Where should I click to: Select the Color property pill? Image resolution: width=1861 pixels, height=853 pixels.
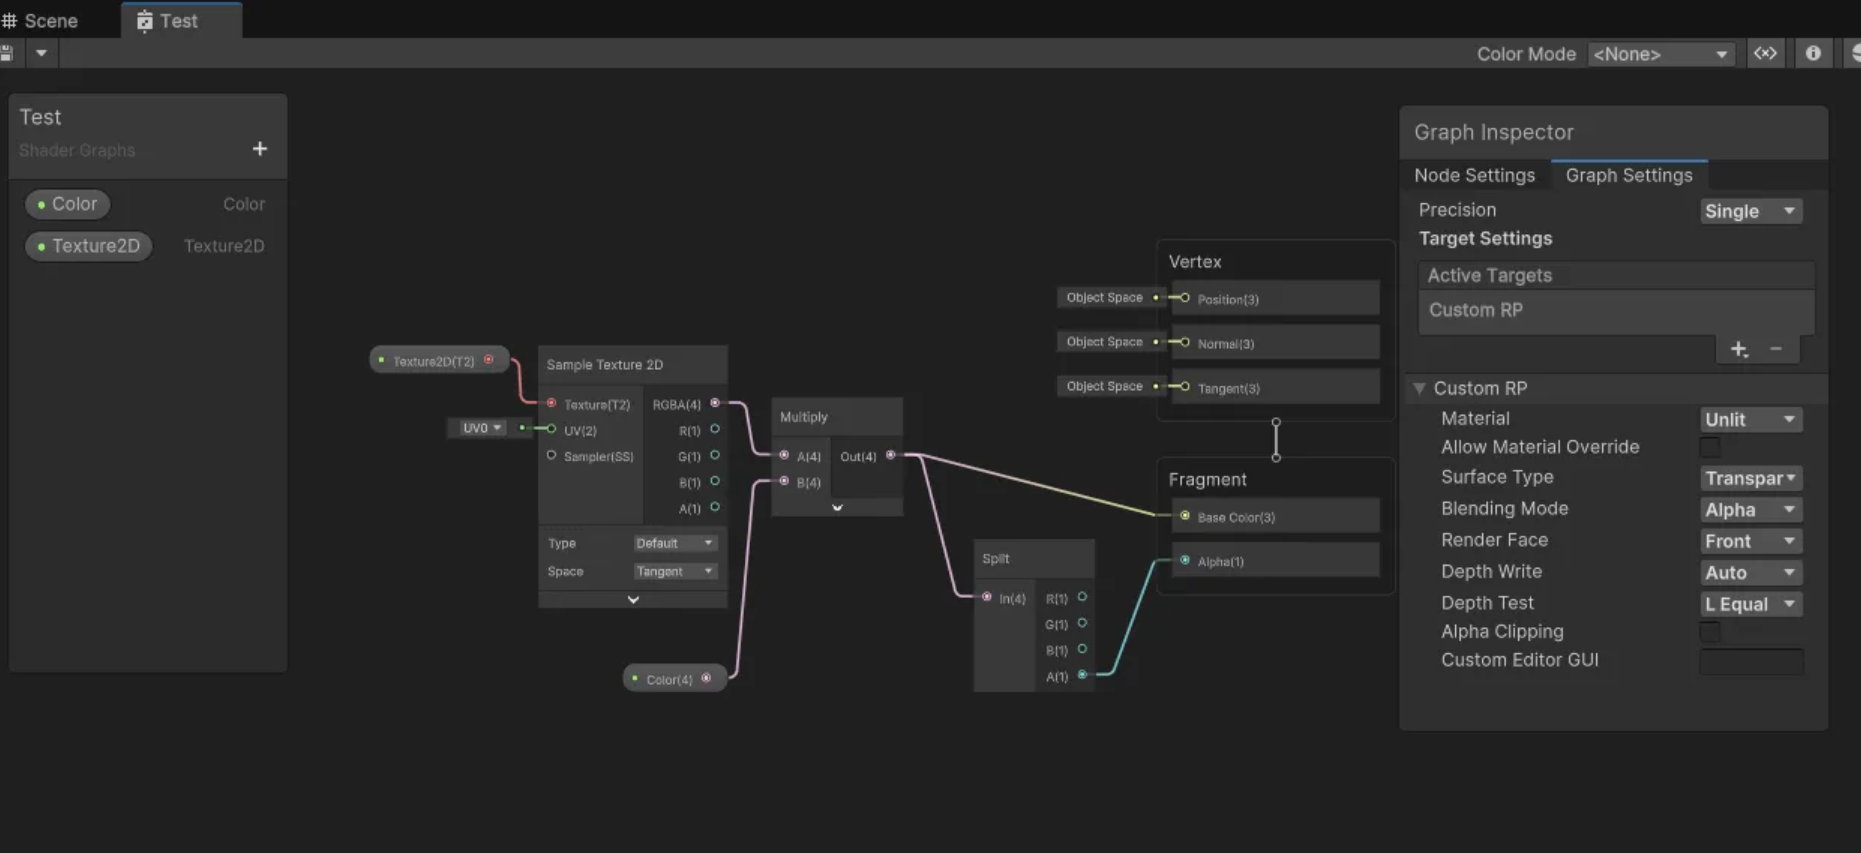(67, 204)
